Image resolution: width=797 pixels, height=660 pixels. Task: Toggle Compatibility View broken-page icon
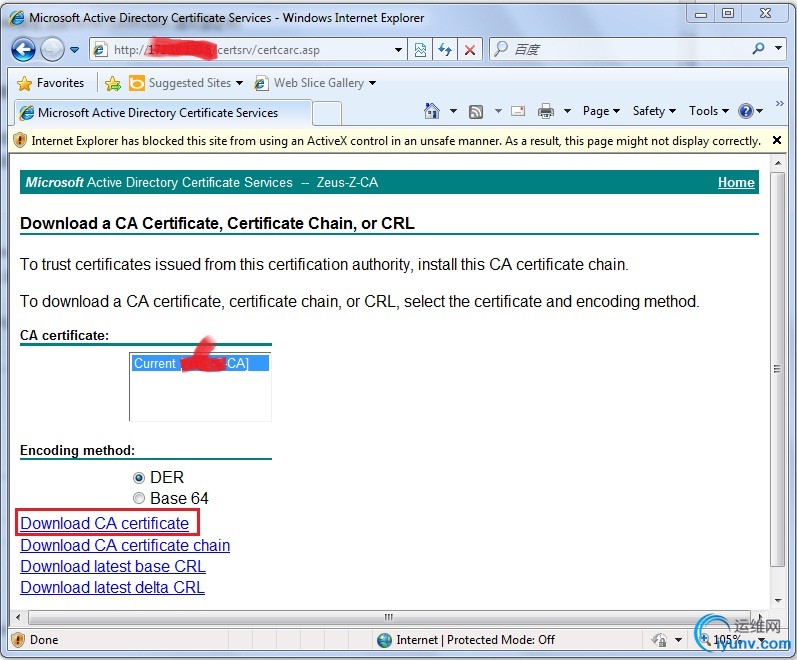click(420, 50)
